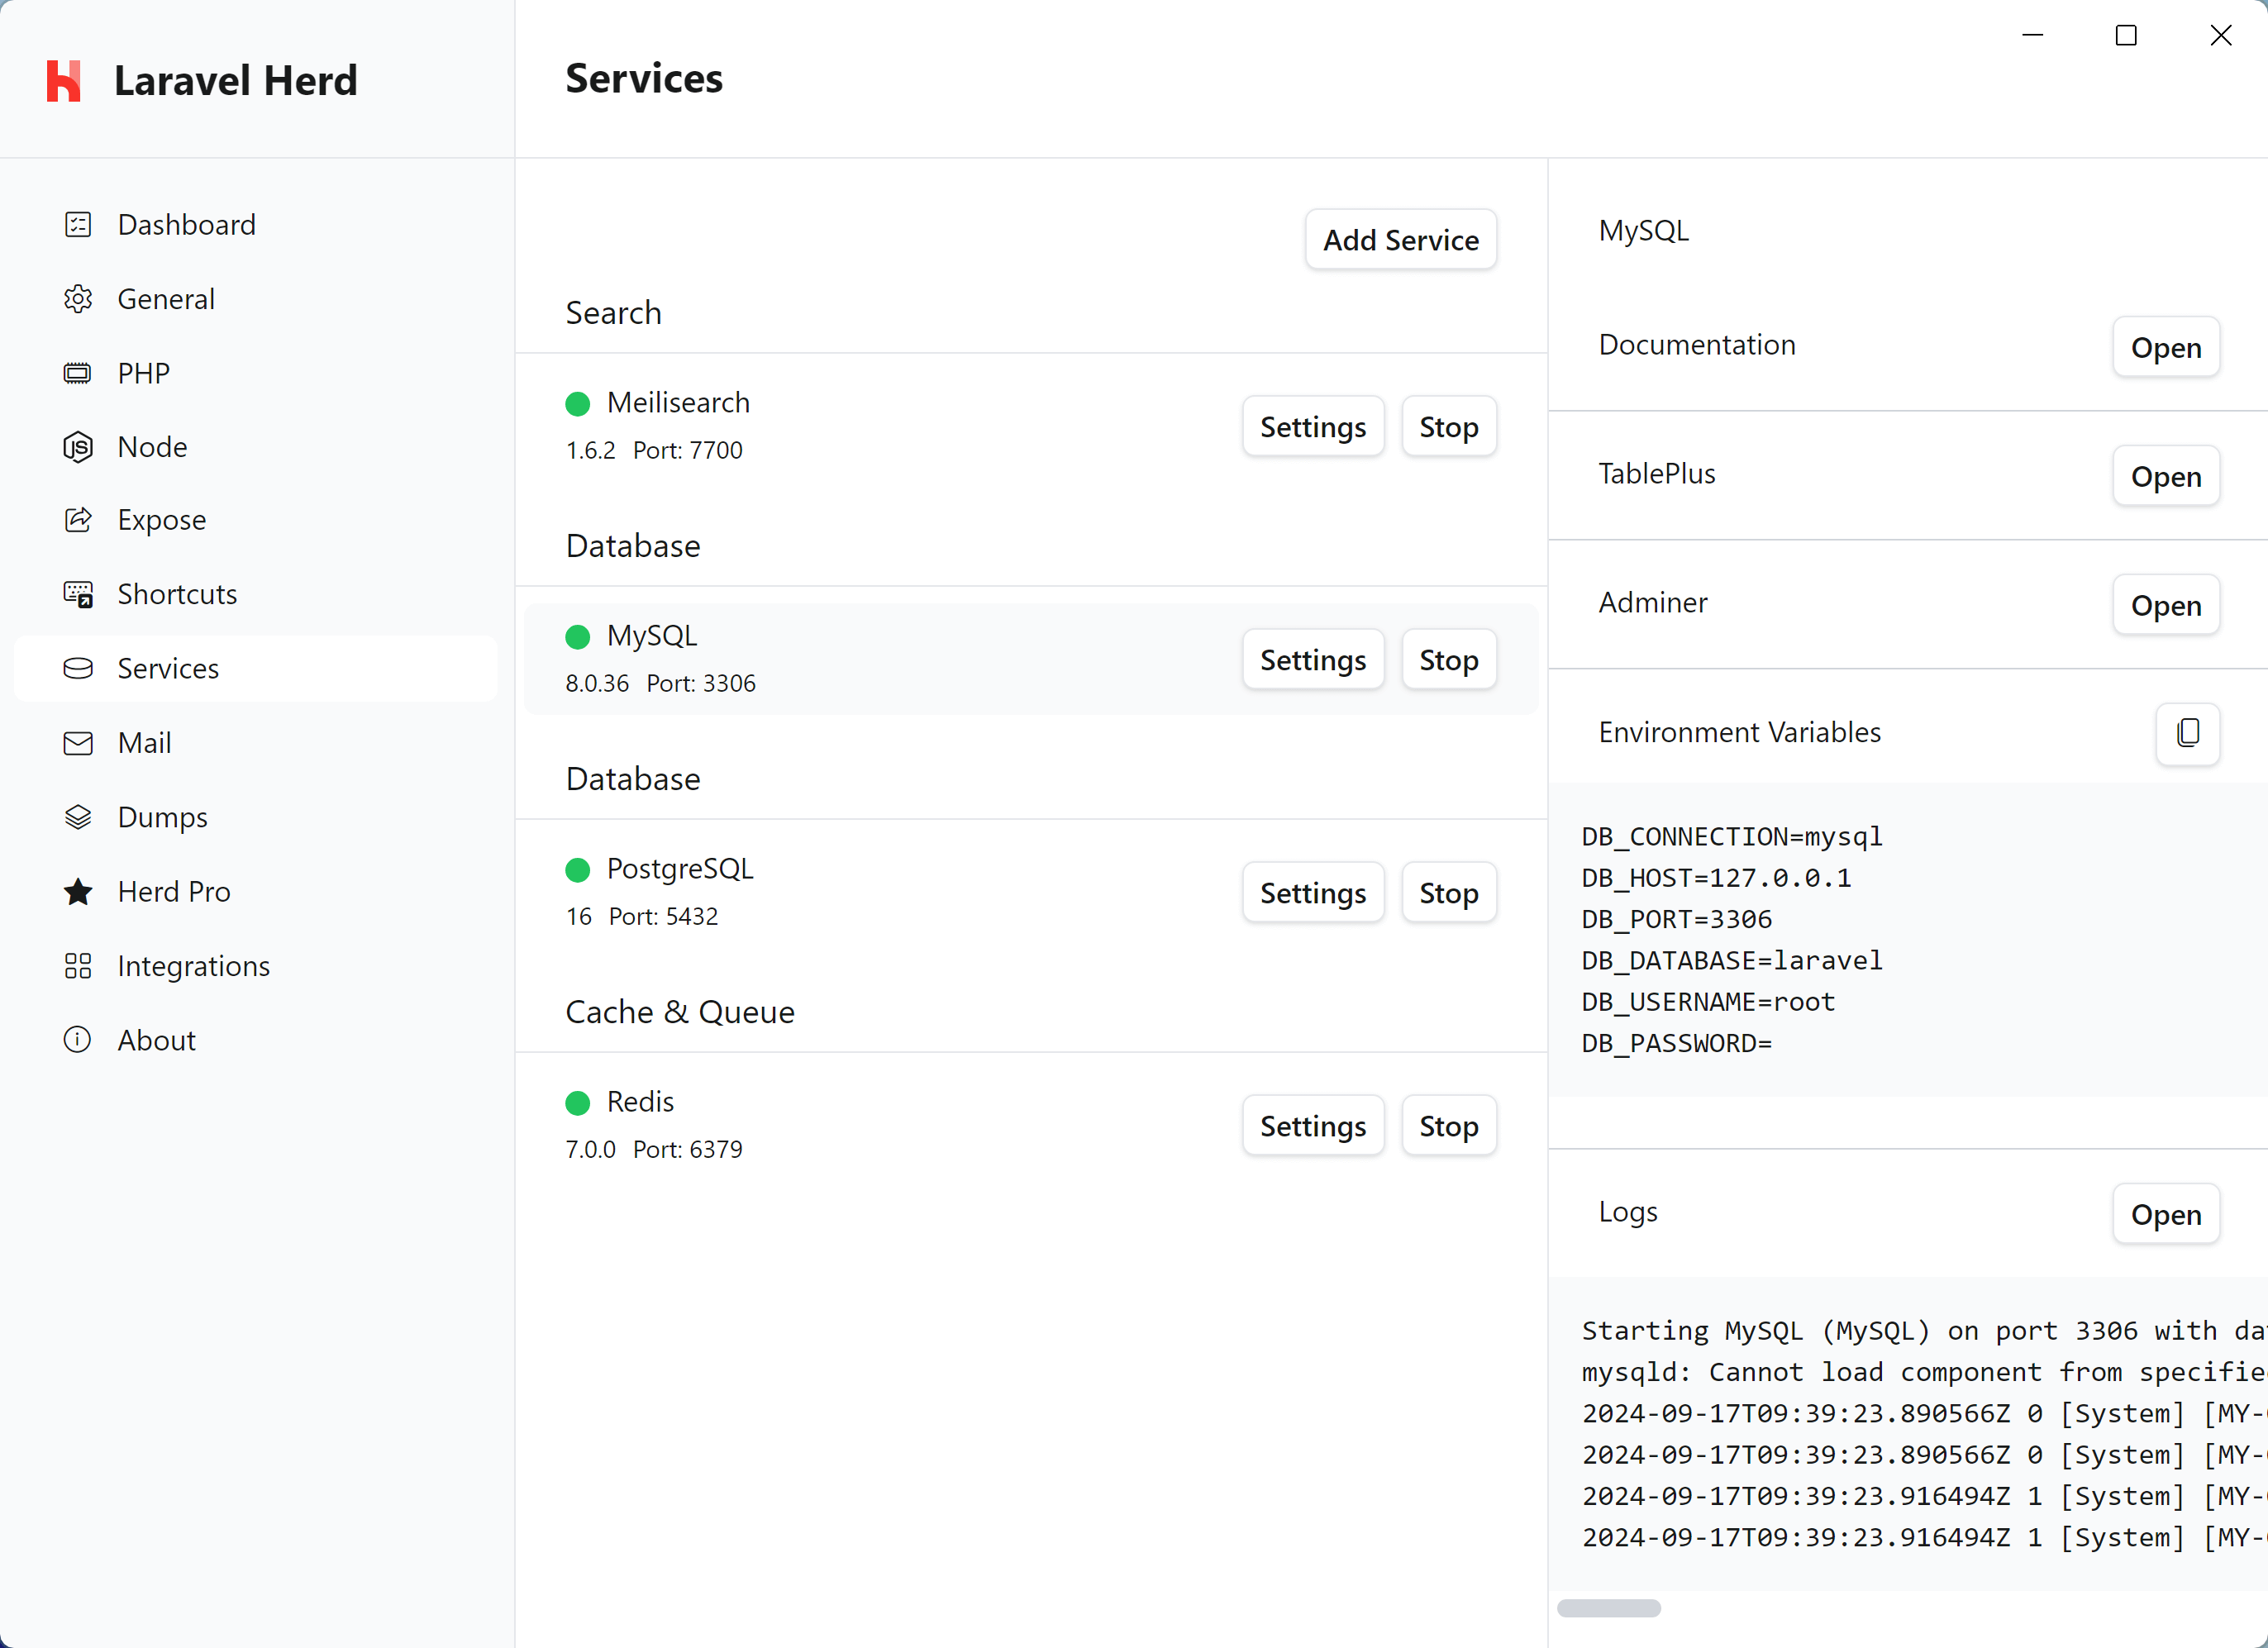The height and width of the screenshot is (1648, 2268).
Task: Open MySQL settings panel
Action: click(1313, 659)
